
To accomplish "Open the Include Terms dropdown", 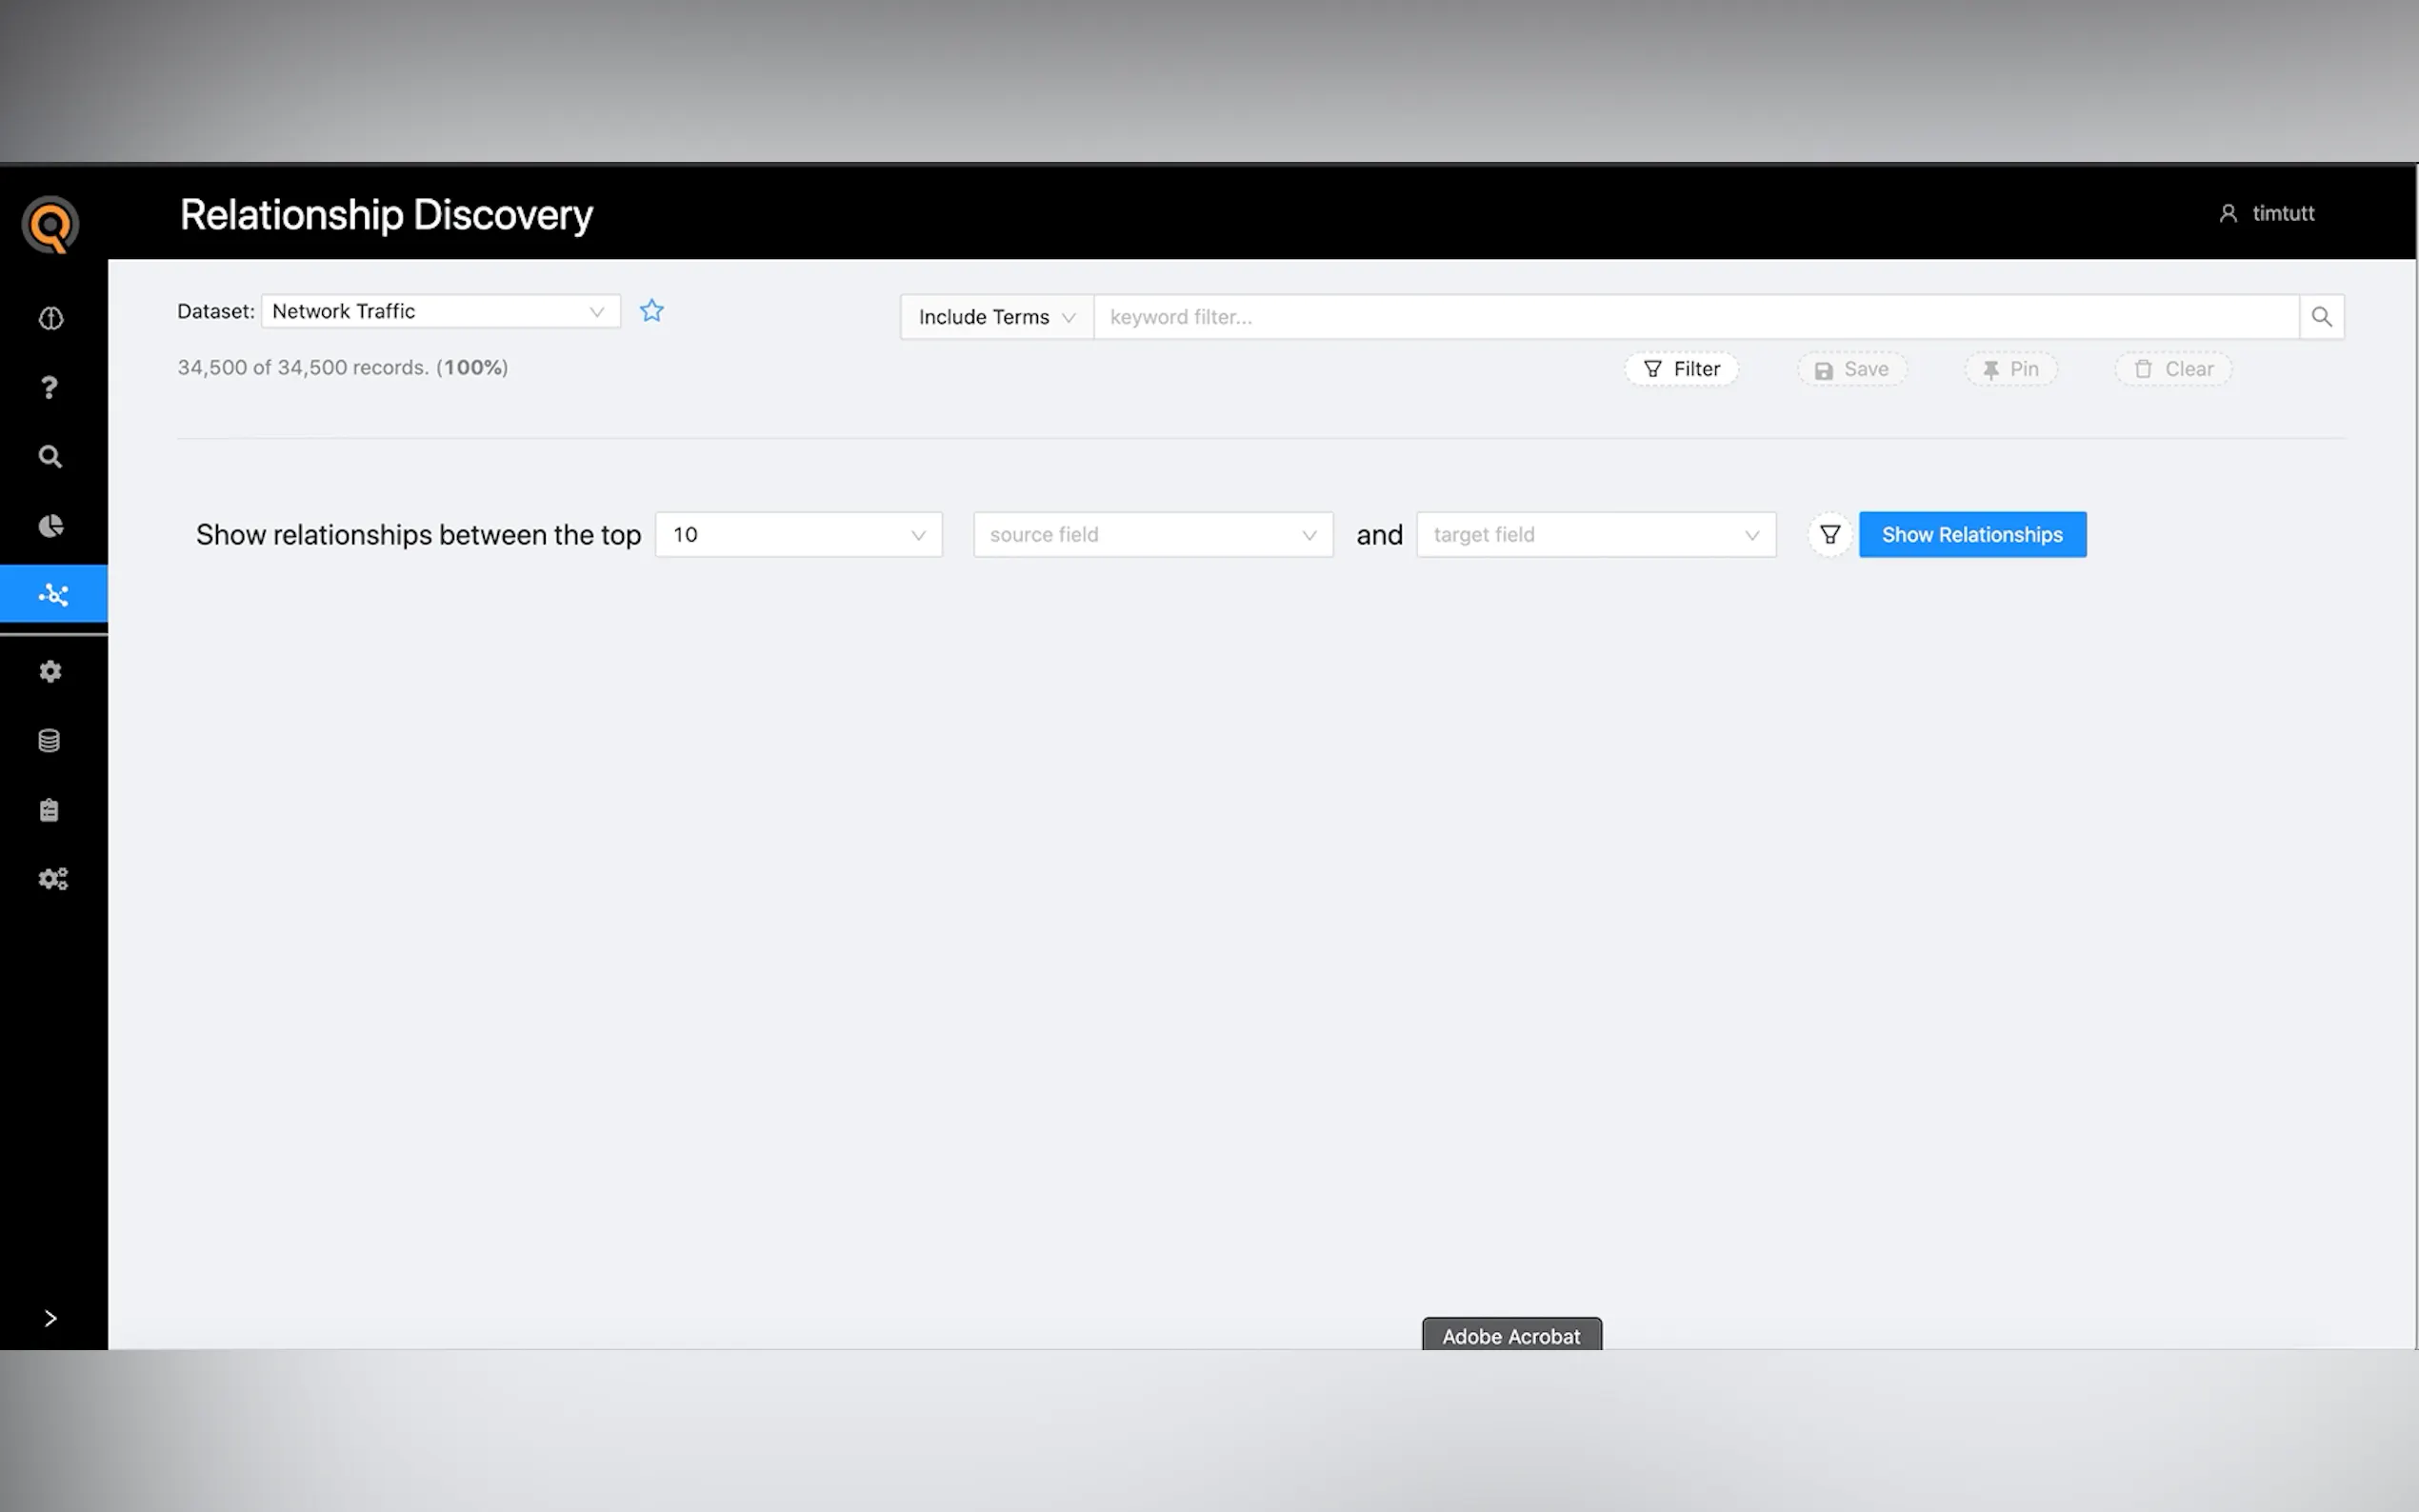I will [996, 317].
